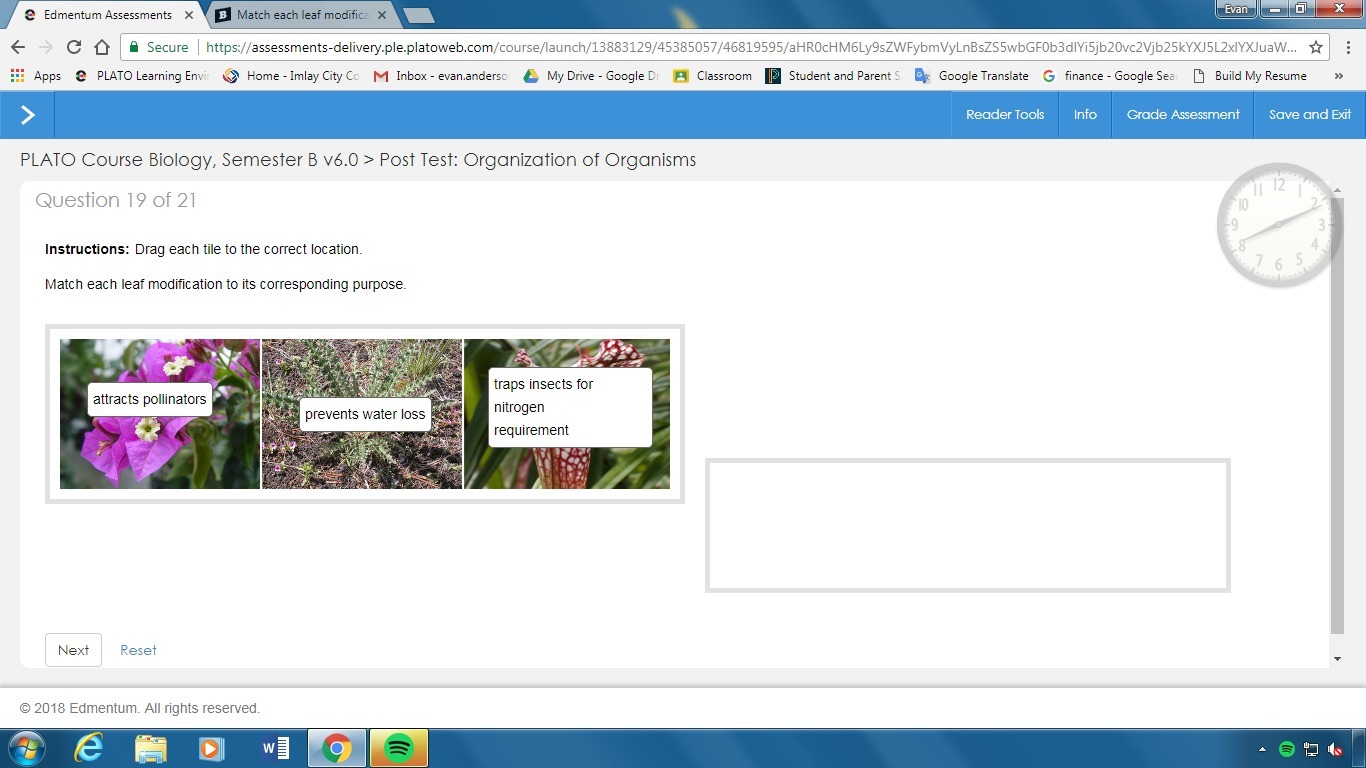Open the Apps bookmark shortcut
The image size is (1366, 768).
point(35,75)
